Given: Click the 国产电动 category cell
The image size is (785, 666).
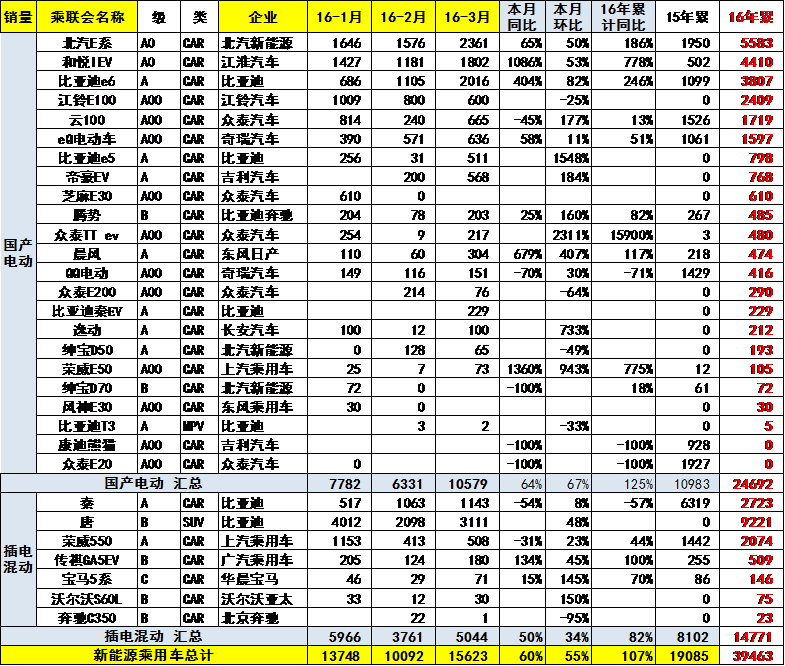Looking at the screenshot, I should coord(18,253).
